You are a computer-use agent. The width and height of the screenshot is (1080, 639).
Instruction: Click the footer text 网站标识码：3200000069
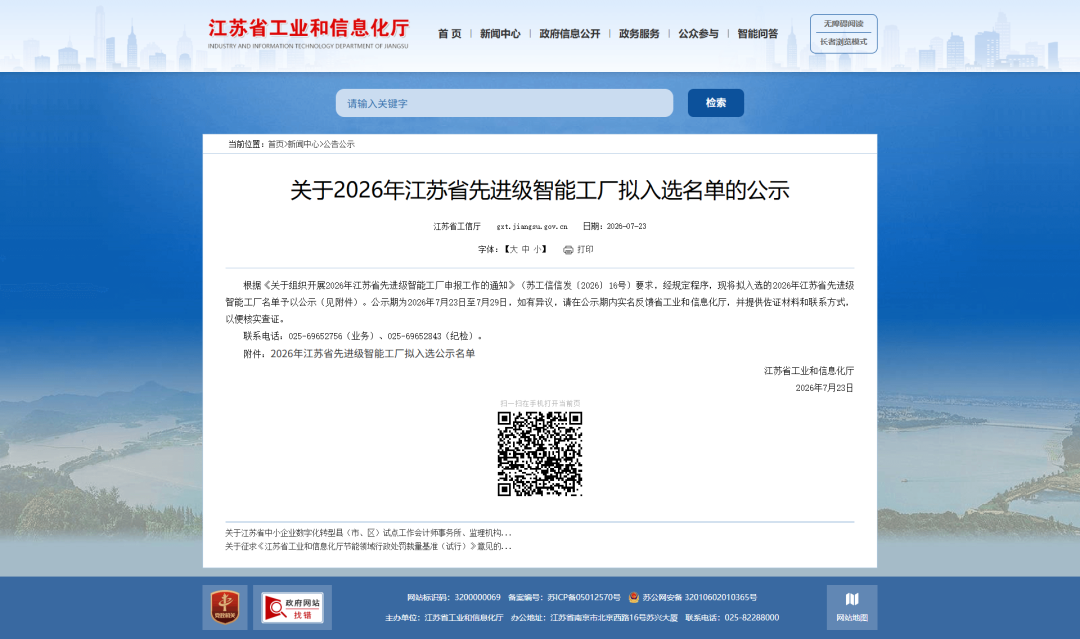(454, 598)
